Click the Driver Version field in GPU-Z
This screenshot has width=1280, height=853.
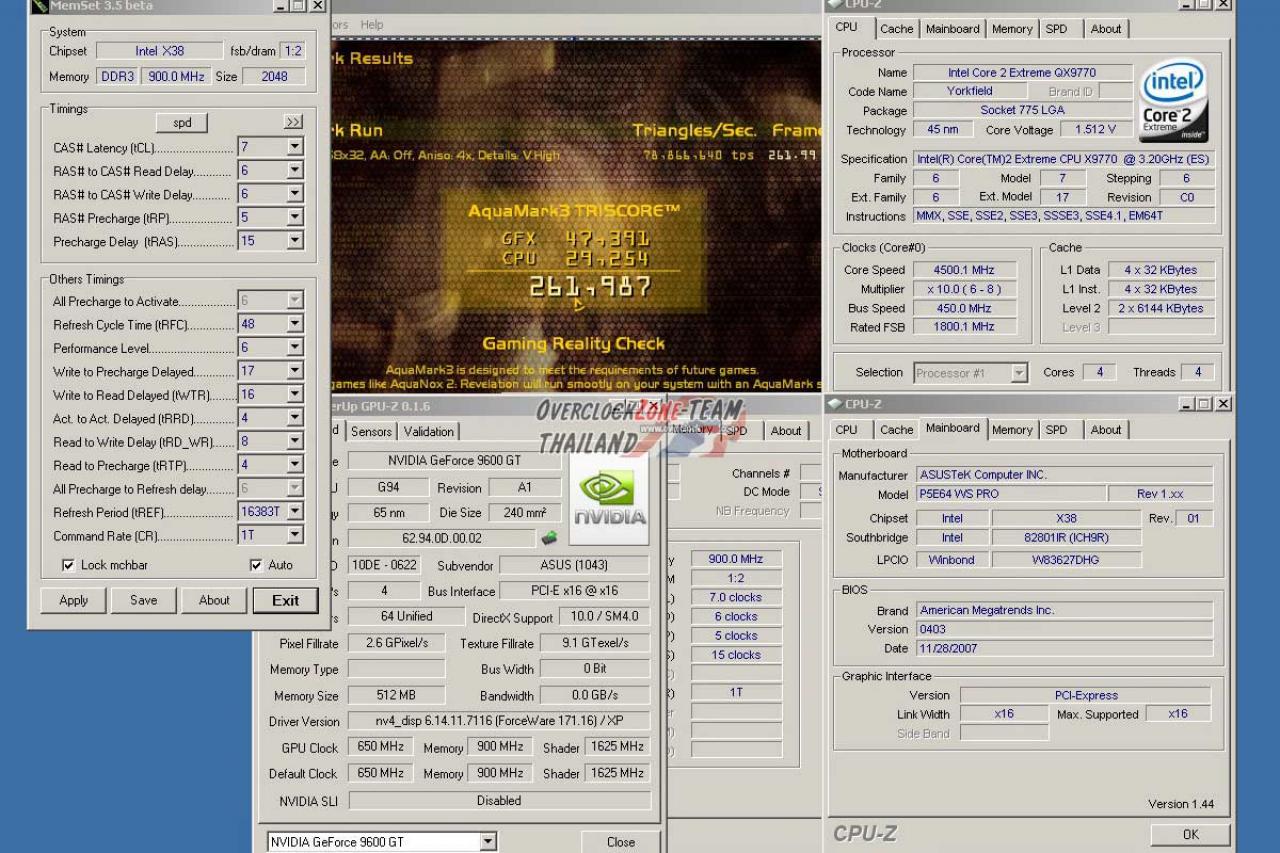click(x=499, y=721)
